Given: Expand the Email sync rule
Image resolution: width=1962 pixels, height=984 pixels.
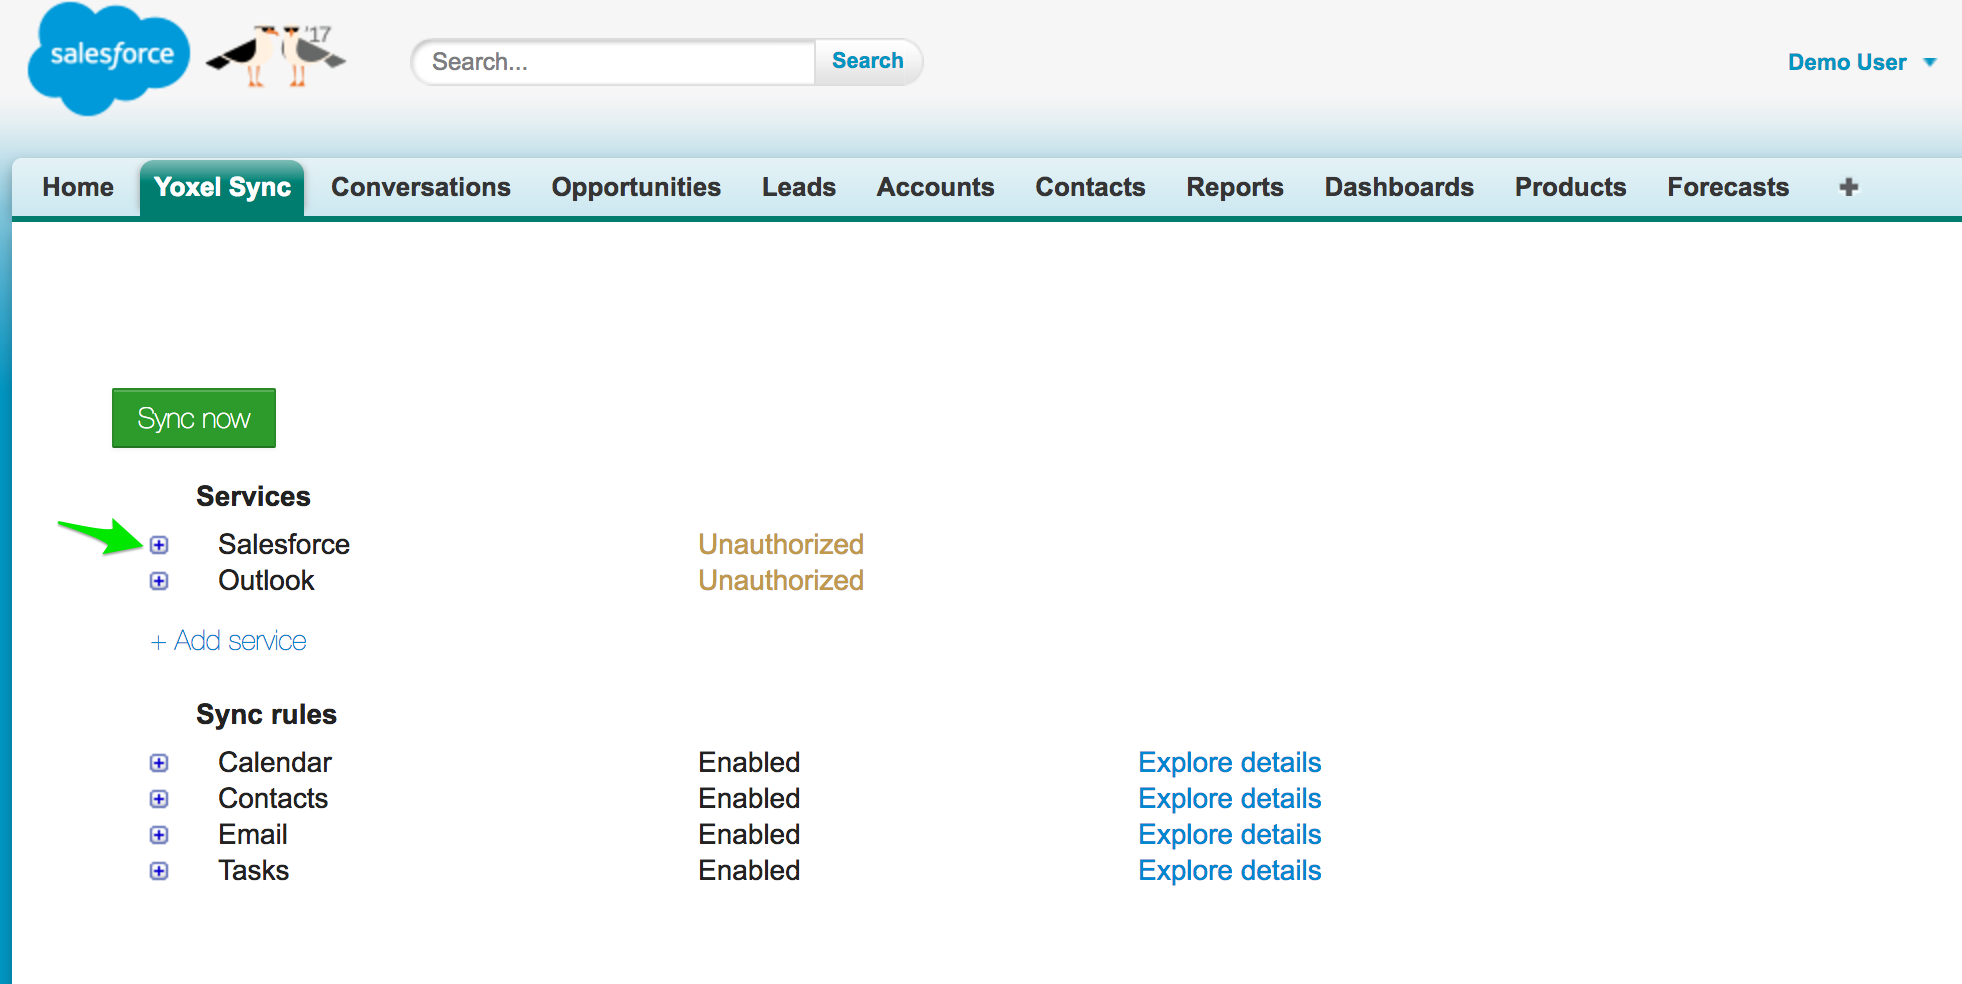Looking at the screenshot, I should tap(159, 835).
